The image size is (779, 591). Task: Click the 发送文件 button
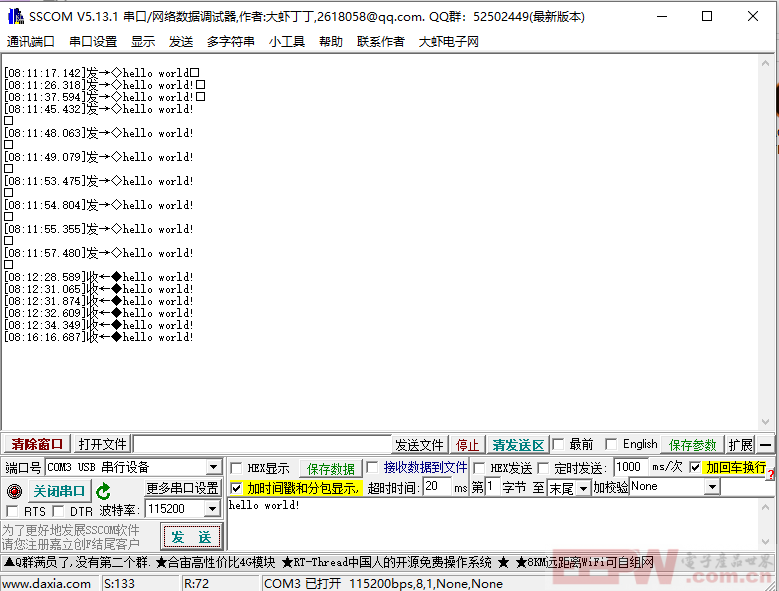tap(419, 445)
